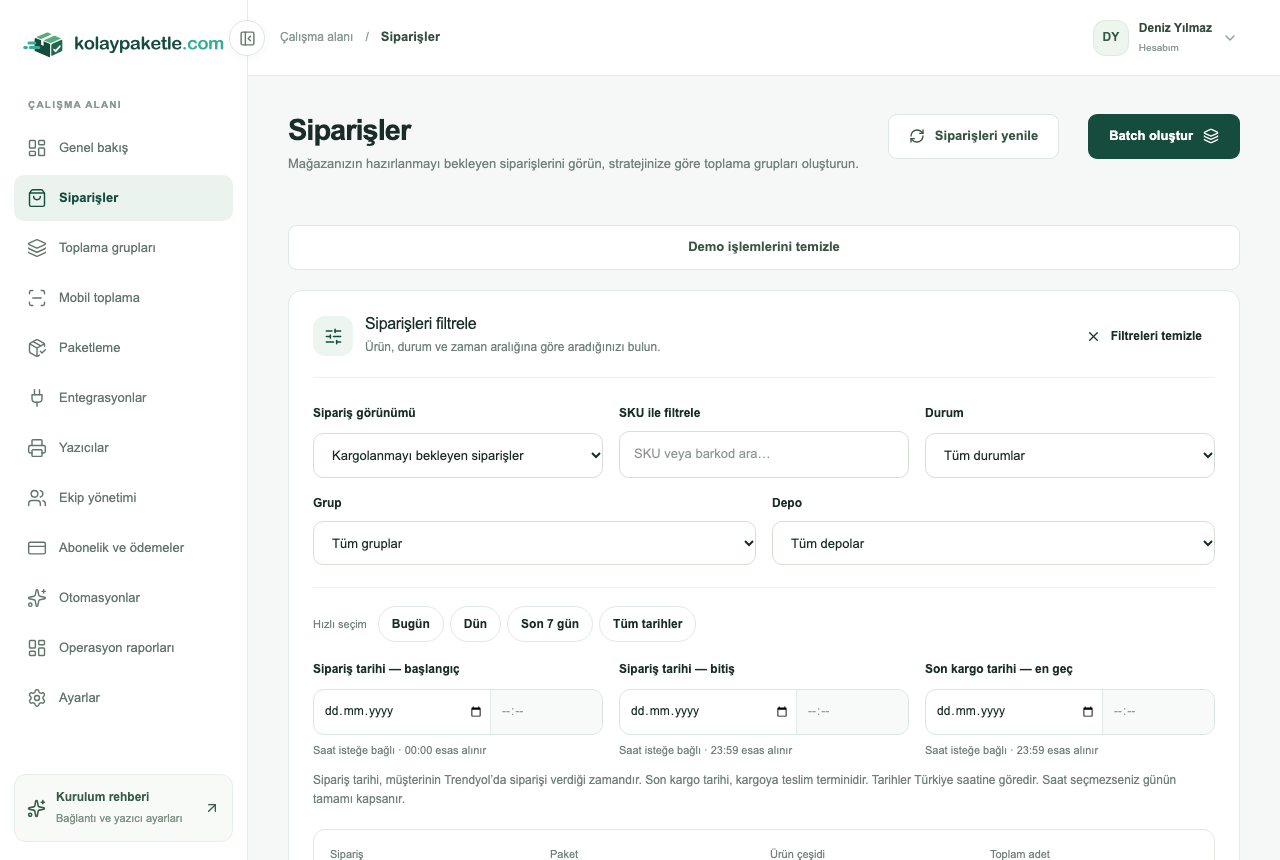Select the Son 7 gün quick filter
Viewport: 1280px width, 860px height.
550,624
